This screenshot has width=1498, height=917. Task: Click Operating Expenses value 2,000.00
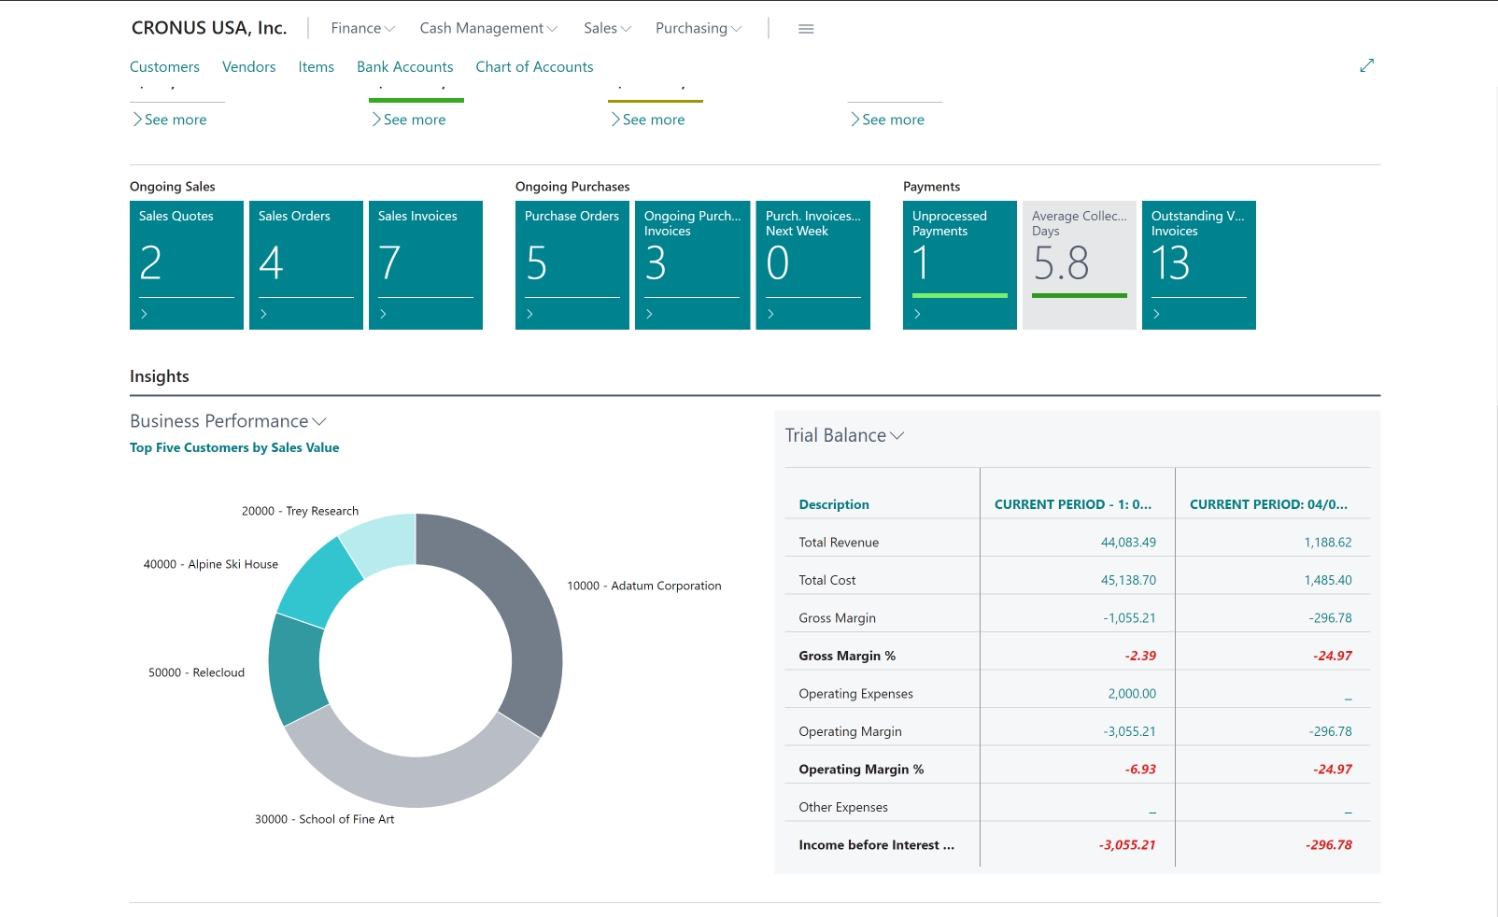1132,694
